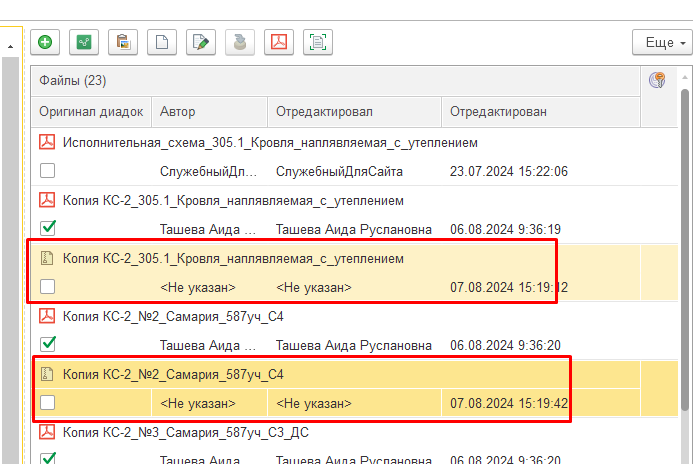Click the scan document toolbar icon
This screenshot has height=464, width=693.
[x=318, y=42]
